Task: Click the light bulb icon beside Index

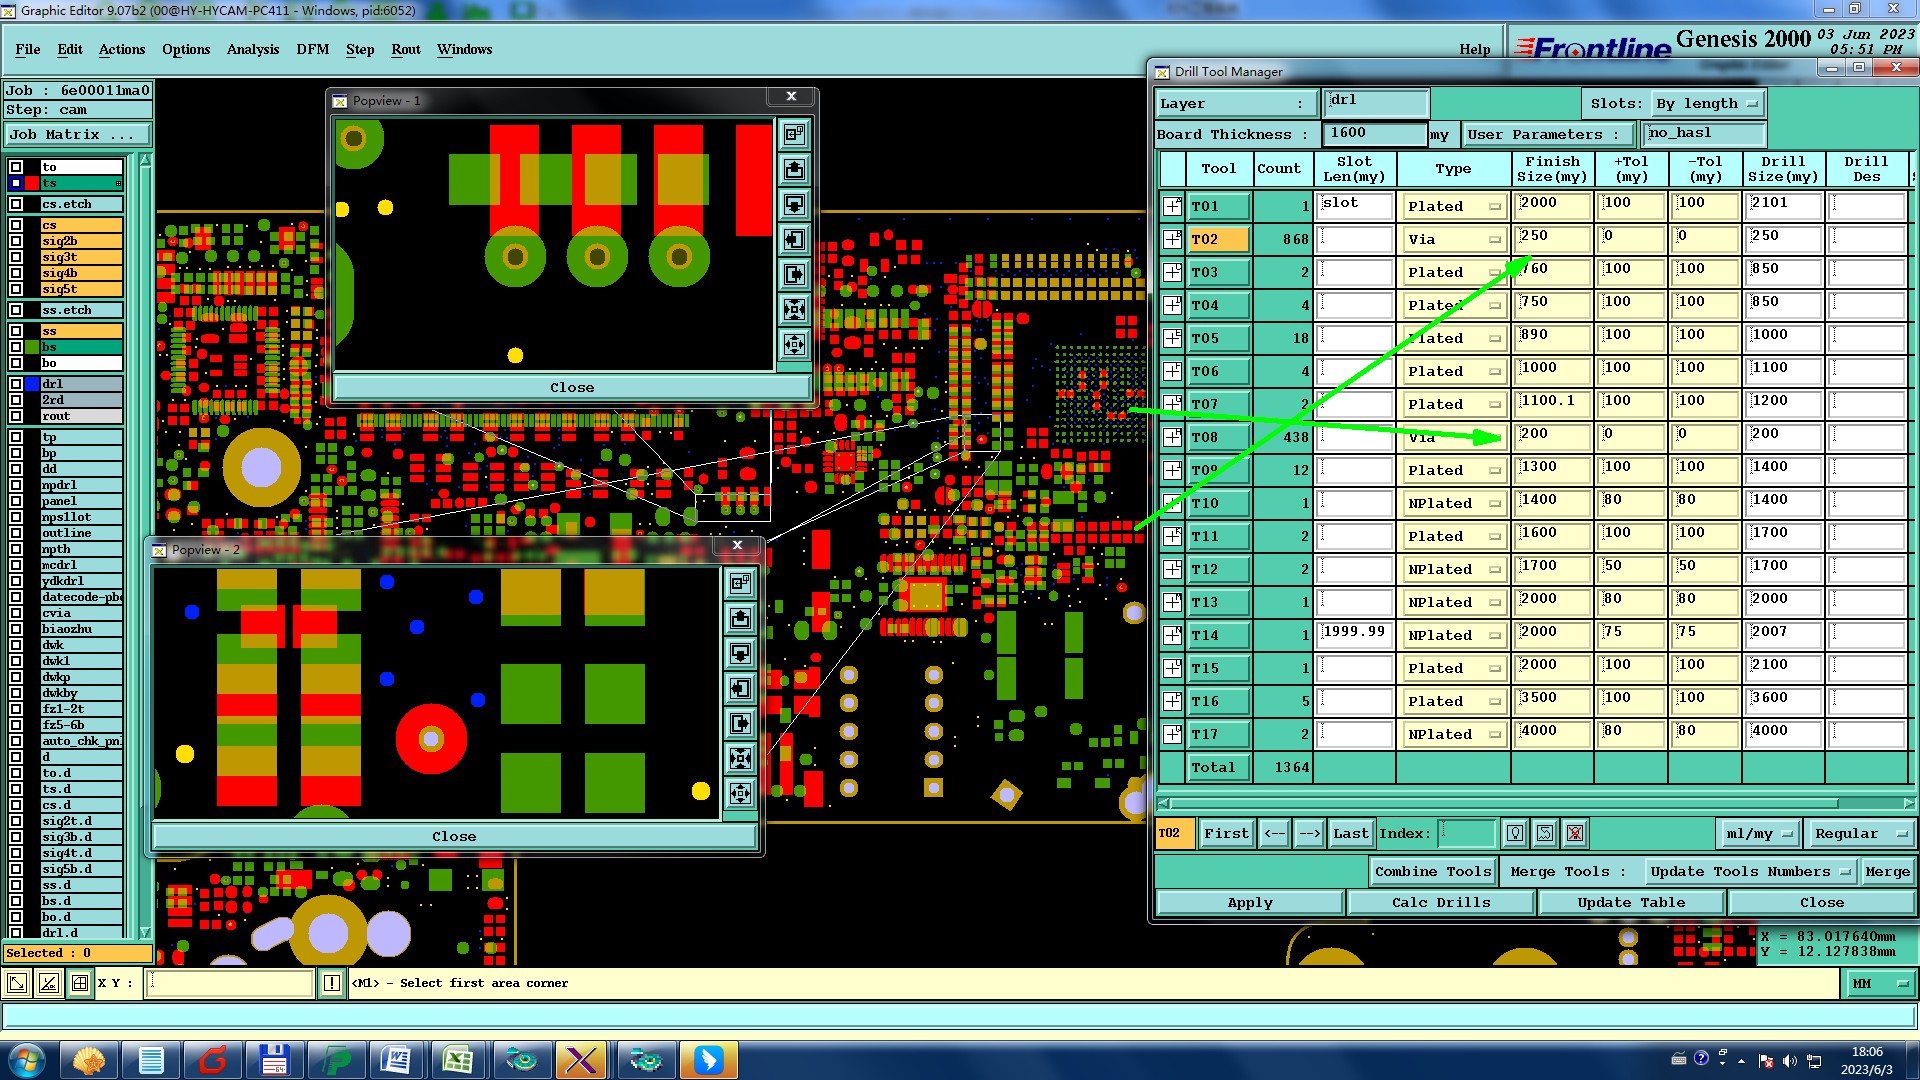Action: point(1515,834)
